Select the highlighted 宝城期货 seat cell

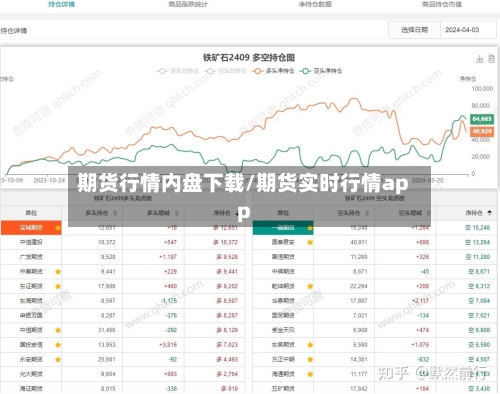tap(31, 228)
